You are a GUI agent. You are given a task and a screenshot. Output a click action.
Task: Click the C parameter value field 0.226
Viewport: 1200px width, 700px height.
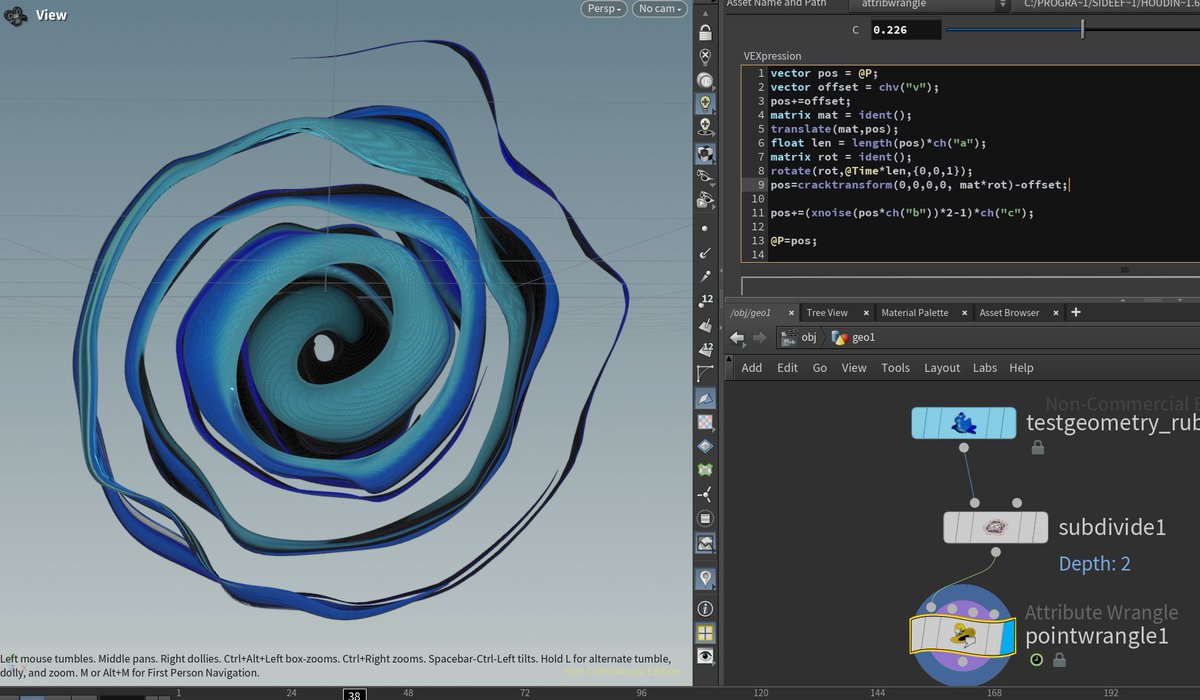pyautogui.click(x=906, y=30)
